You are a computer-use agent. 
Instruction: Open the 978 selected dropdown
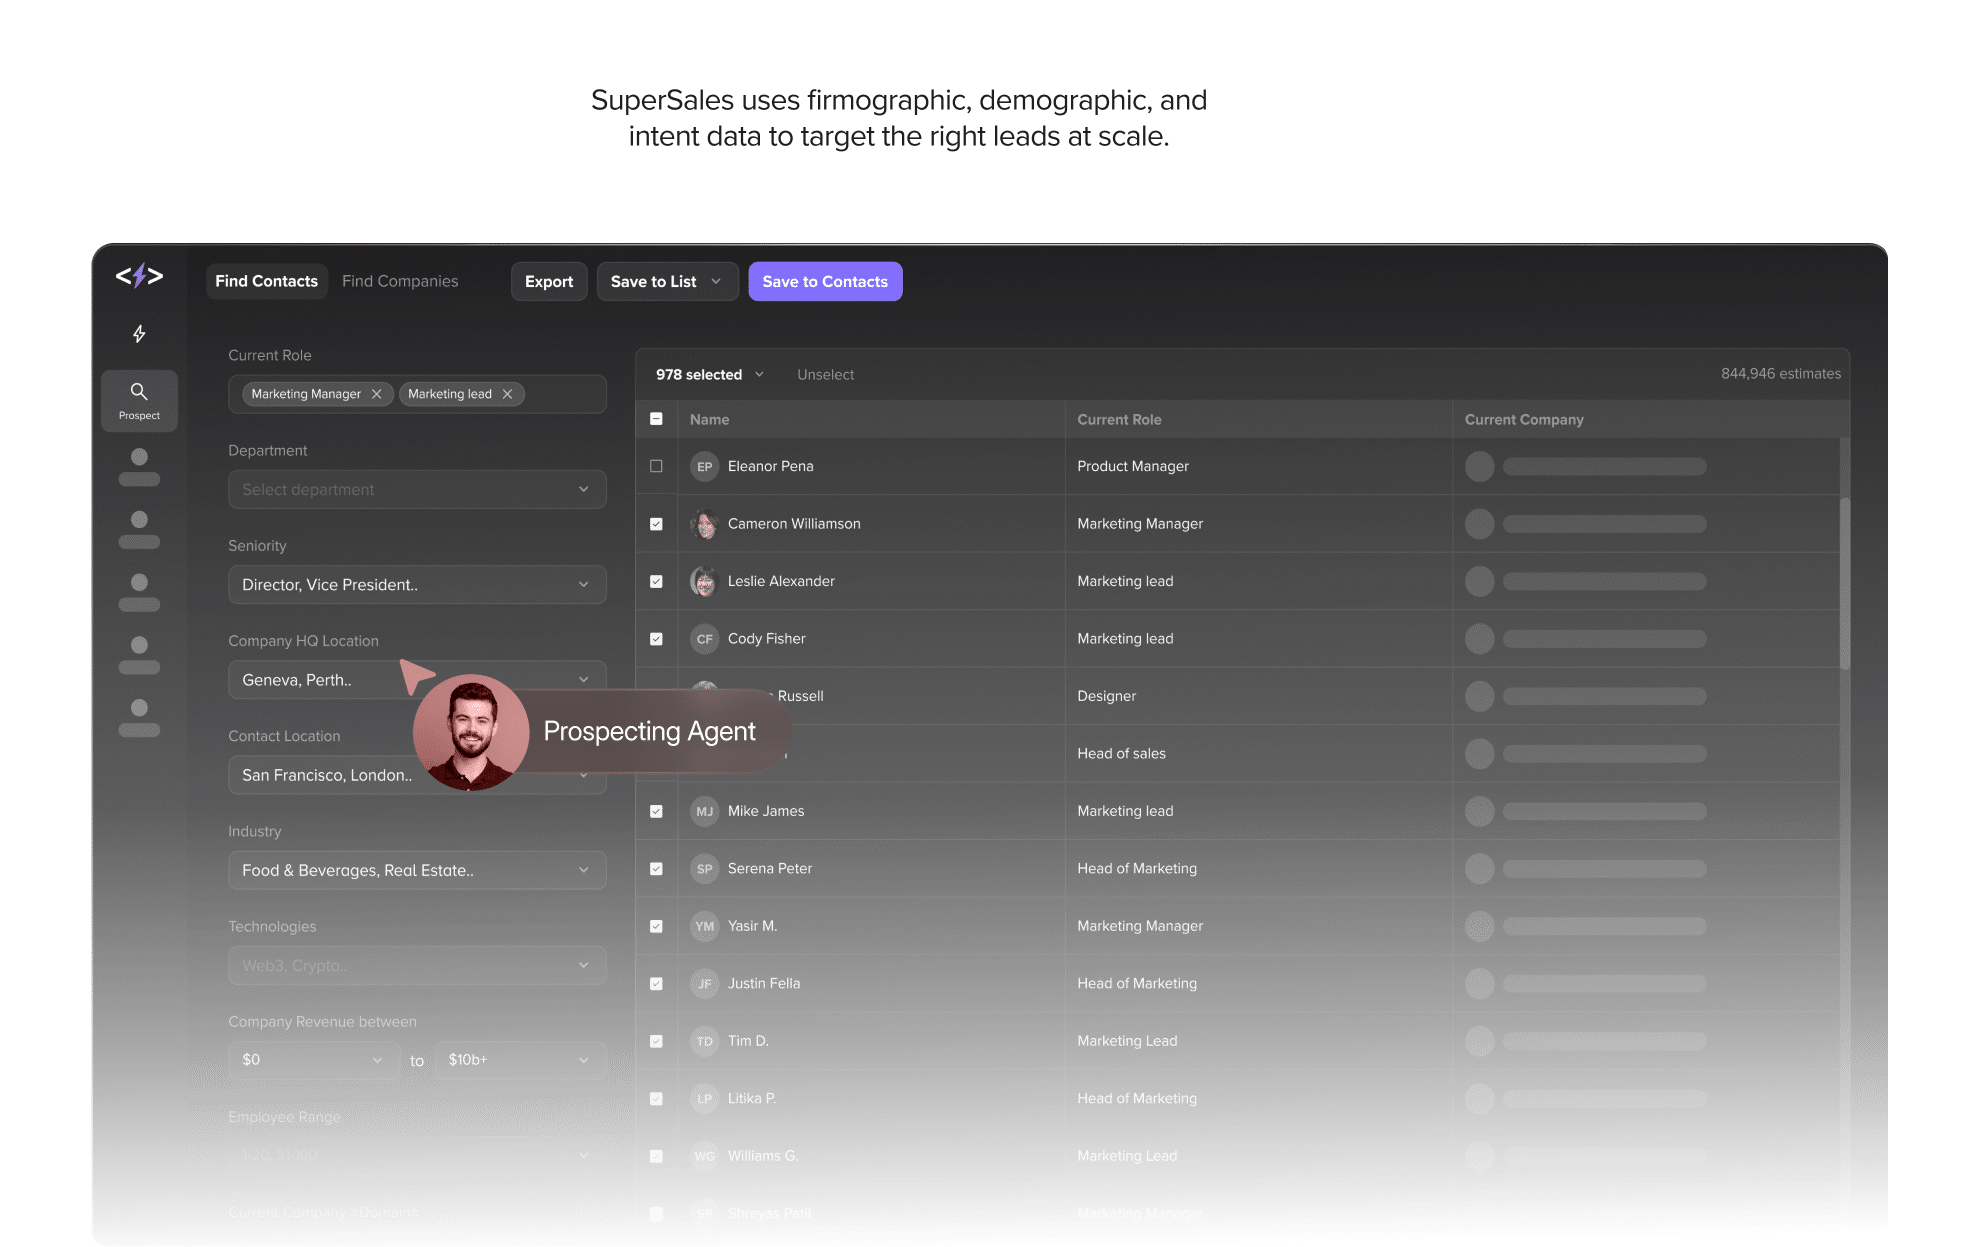709,374
